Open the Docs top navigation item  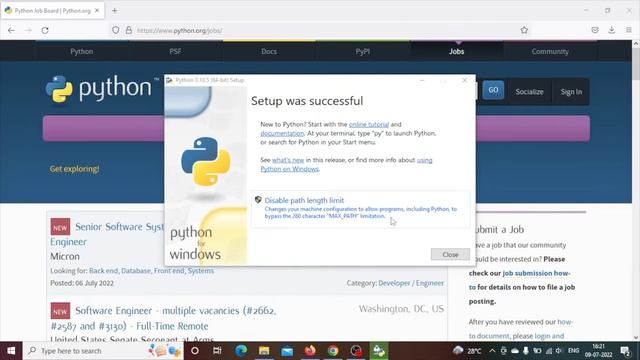tap(269, 51)
